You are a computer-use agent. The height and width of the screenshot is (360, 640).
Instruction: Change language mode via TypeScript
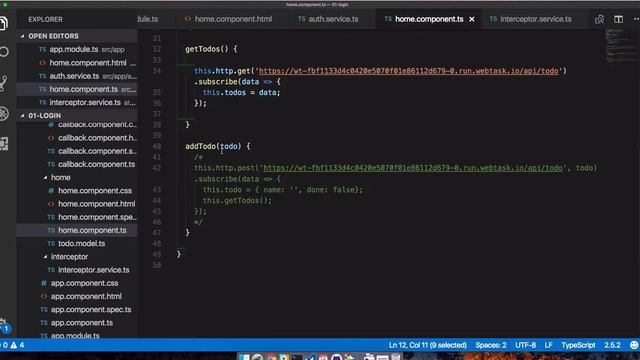(x=578, y=345)
